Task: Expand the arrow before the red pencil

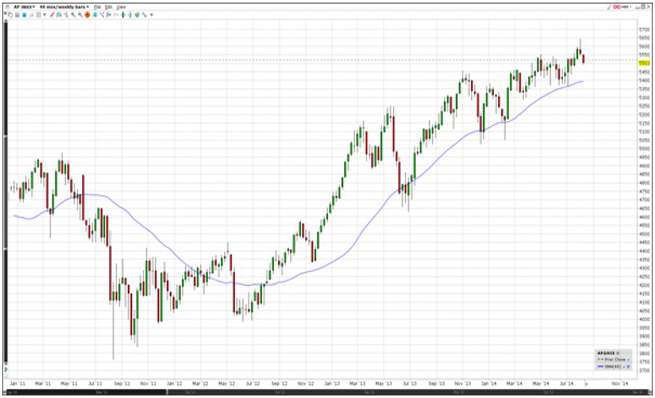Action: pyautogui.click(x=45, y=15)
